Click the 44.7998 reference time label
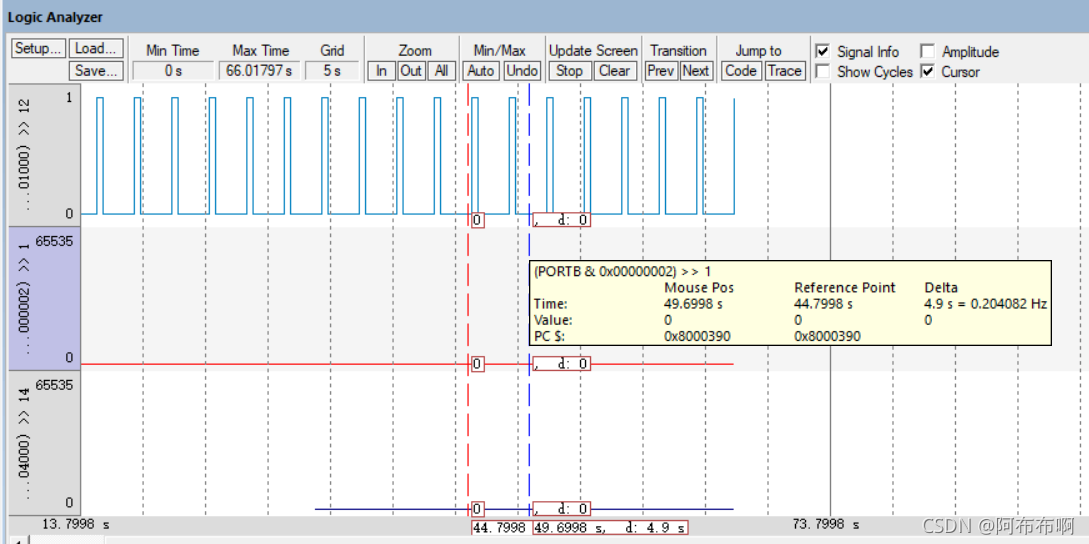 (501, 528)
